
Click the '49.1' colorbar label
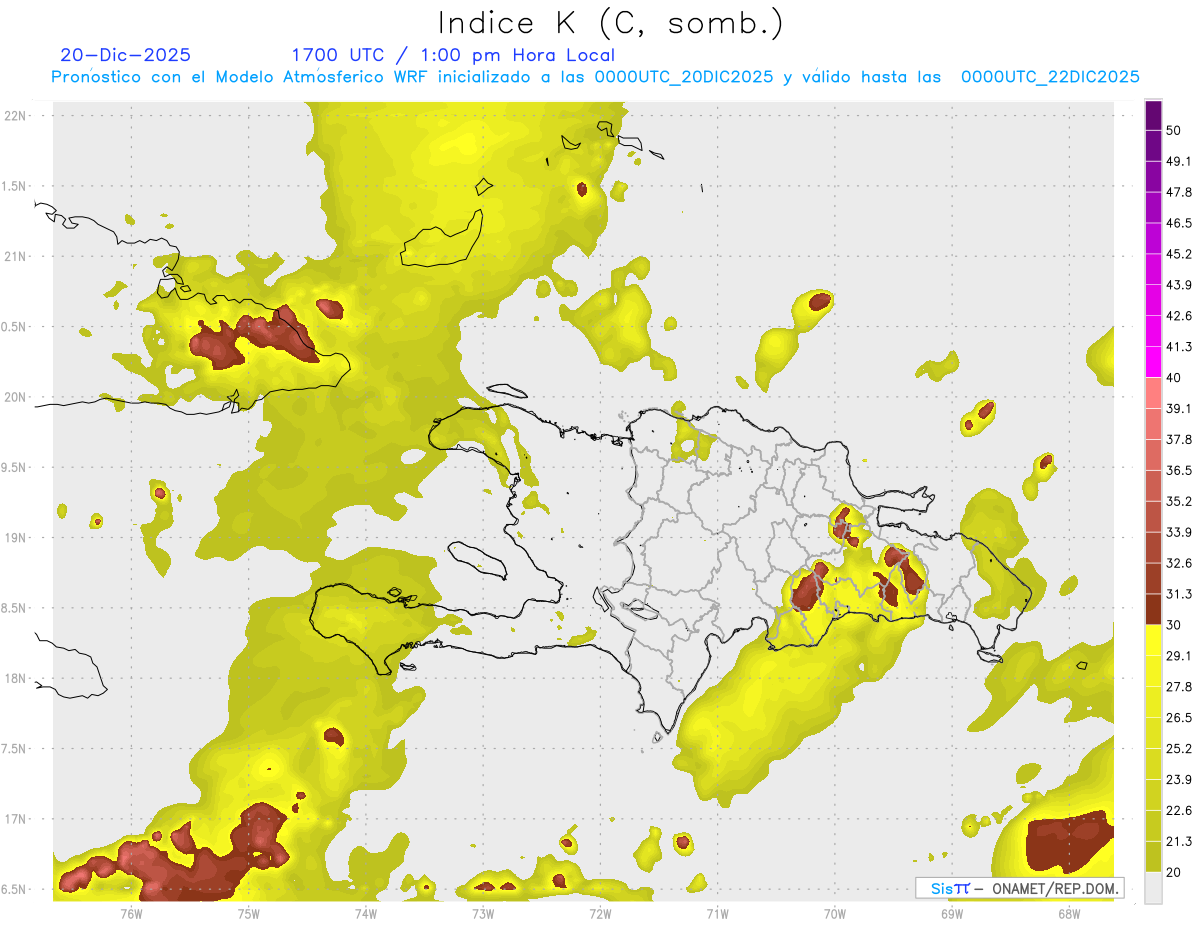(1179, 161)
